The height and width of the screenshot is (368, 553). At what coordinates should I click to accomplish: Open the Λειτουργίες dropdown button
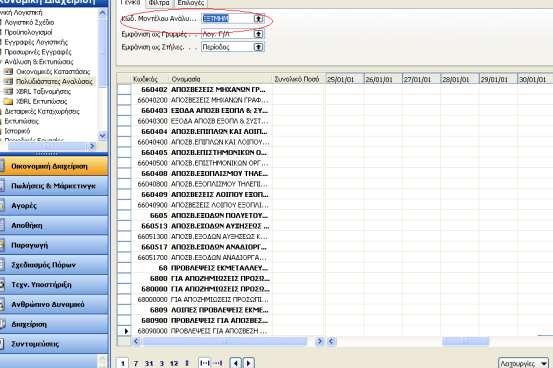point(523,363)
